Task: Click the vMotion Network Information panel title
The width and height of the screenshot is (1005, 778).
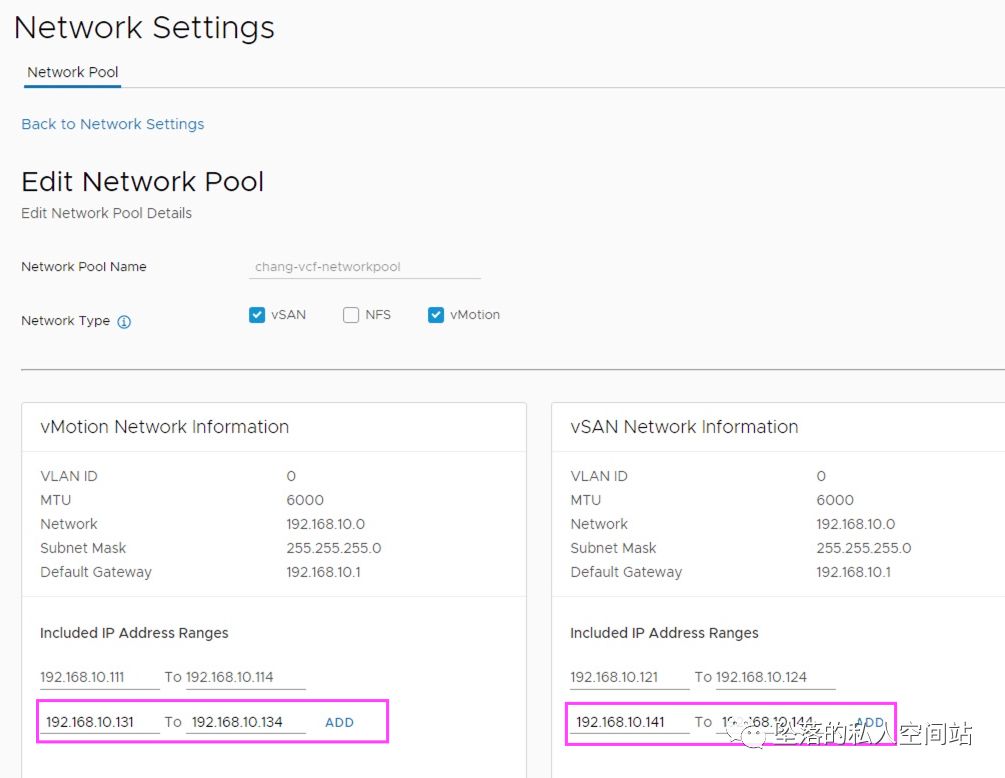Action: [x=164, y=427]
